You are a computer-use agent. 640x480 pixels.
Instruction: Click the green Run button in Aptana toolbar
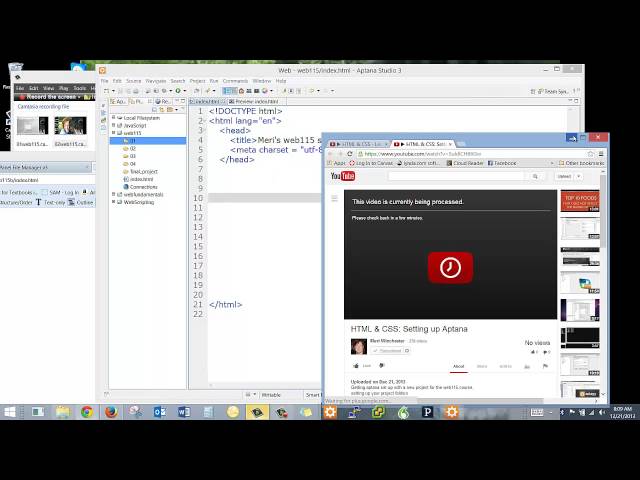(178, 91)
